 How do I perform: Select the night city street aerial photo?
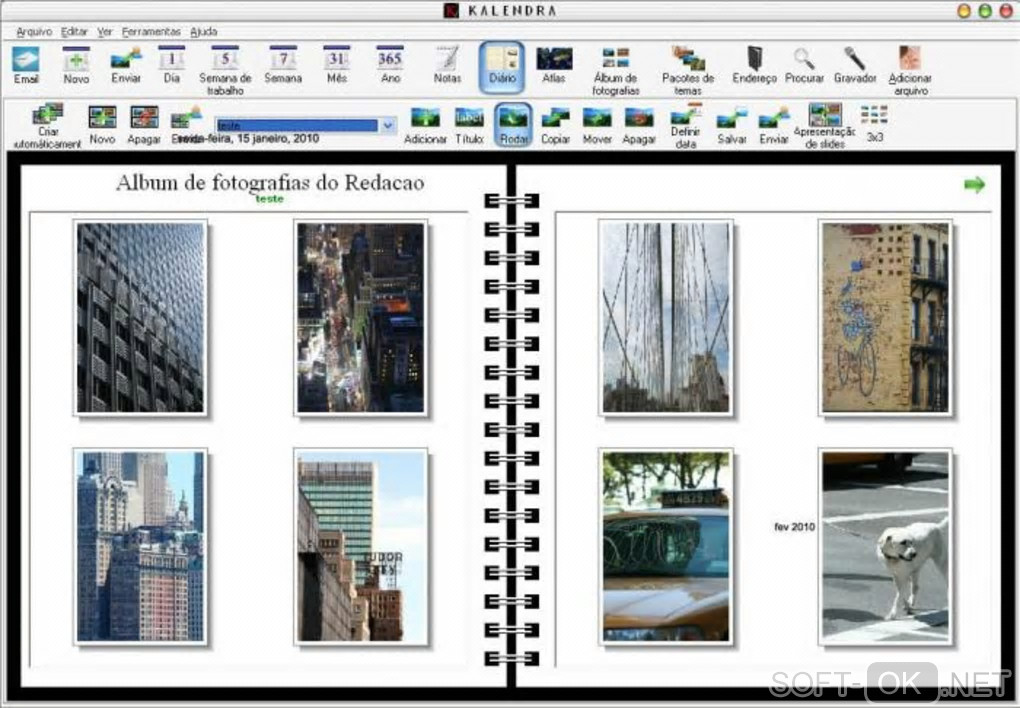point(360,318)
